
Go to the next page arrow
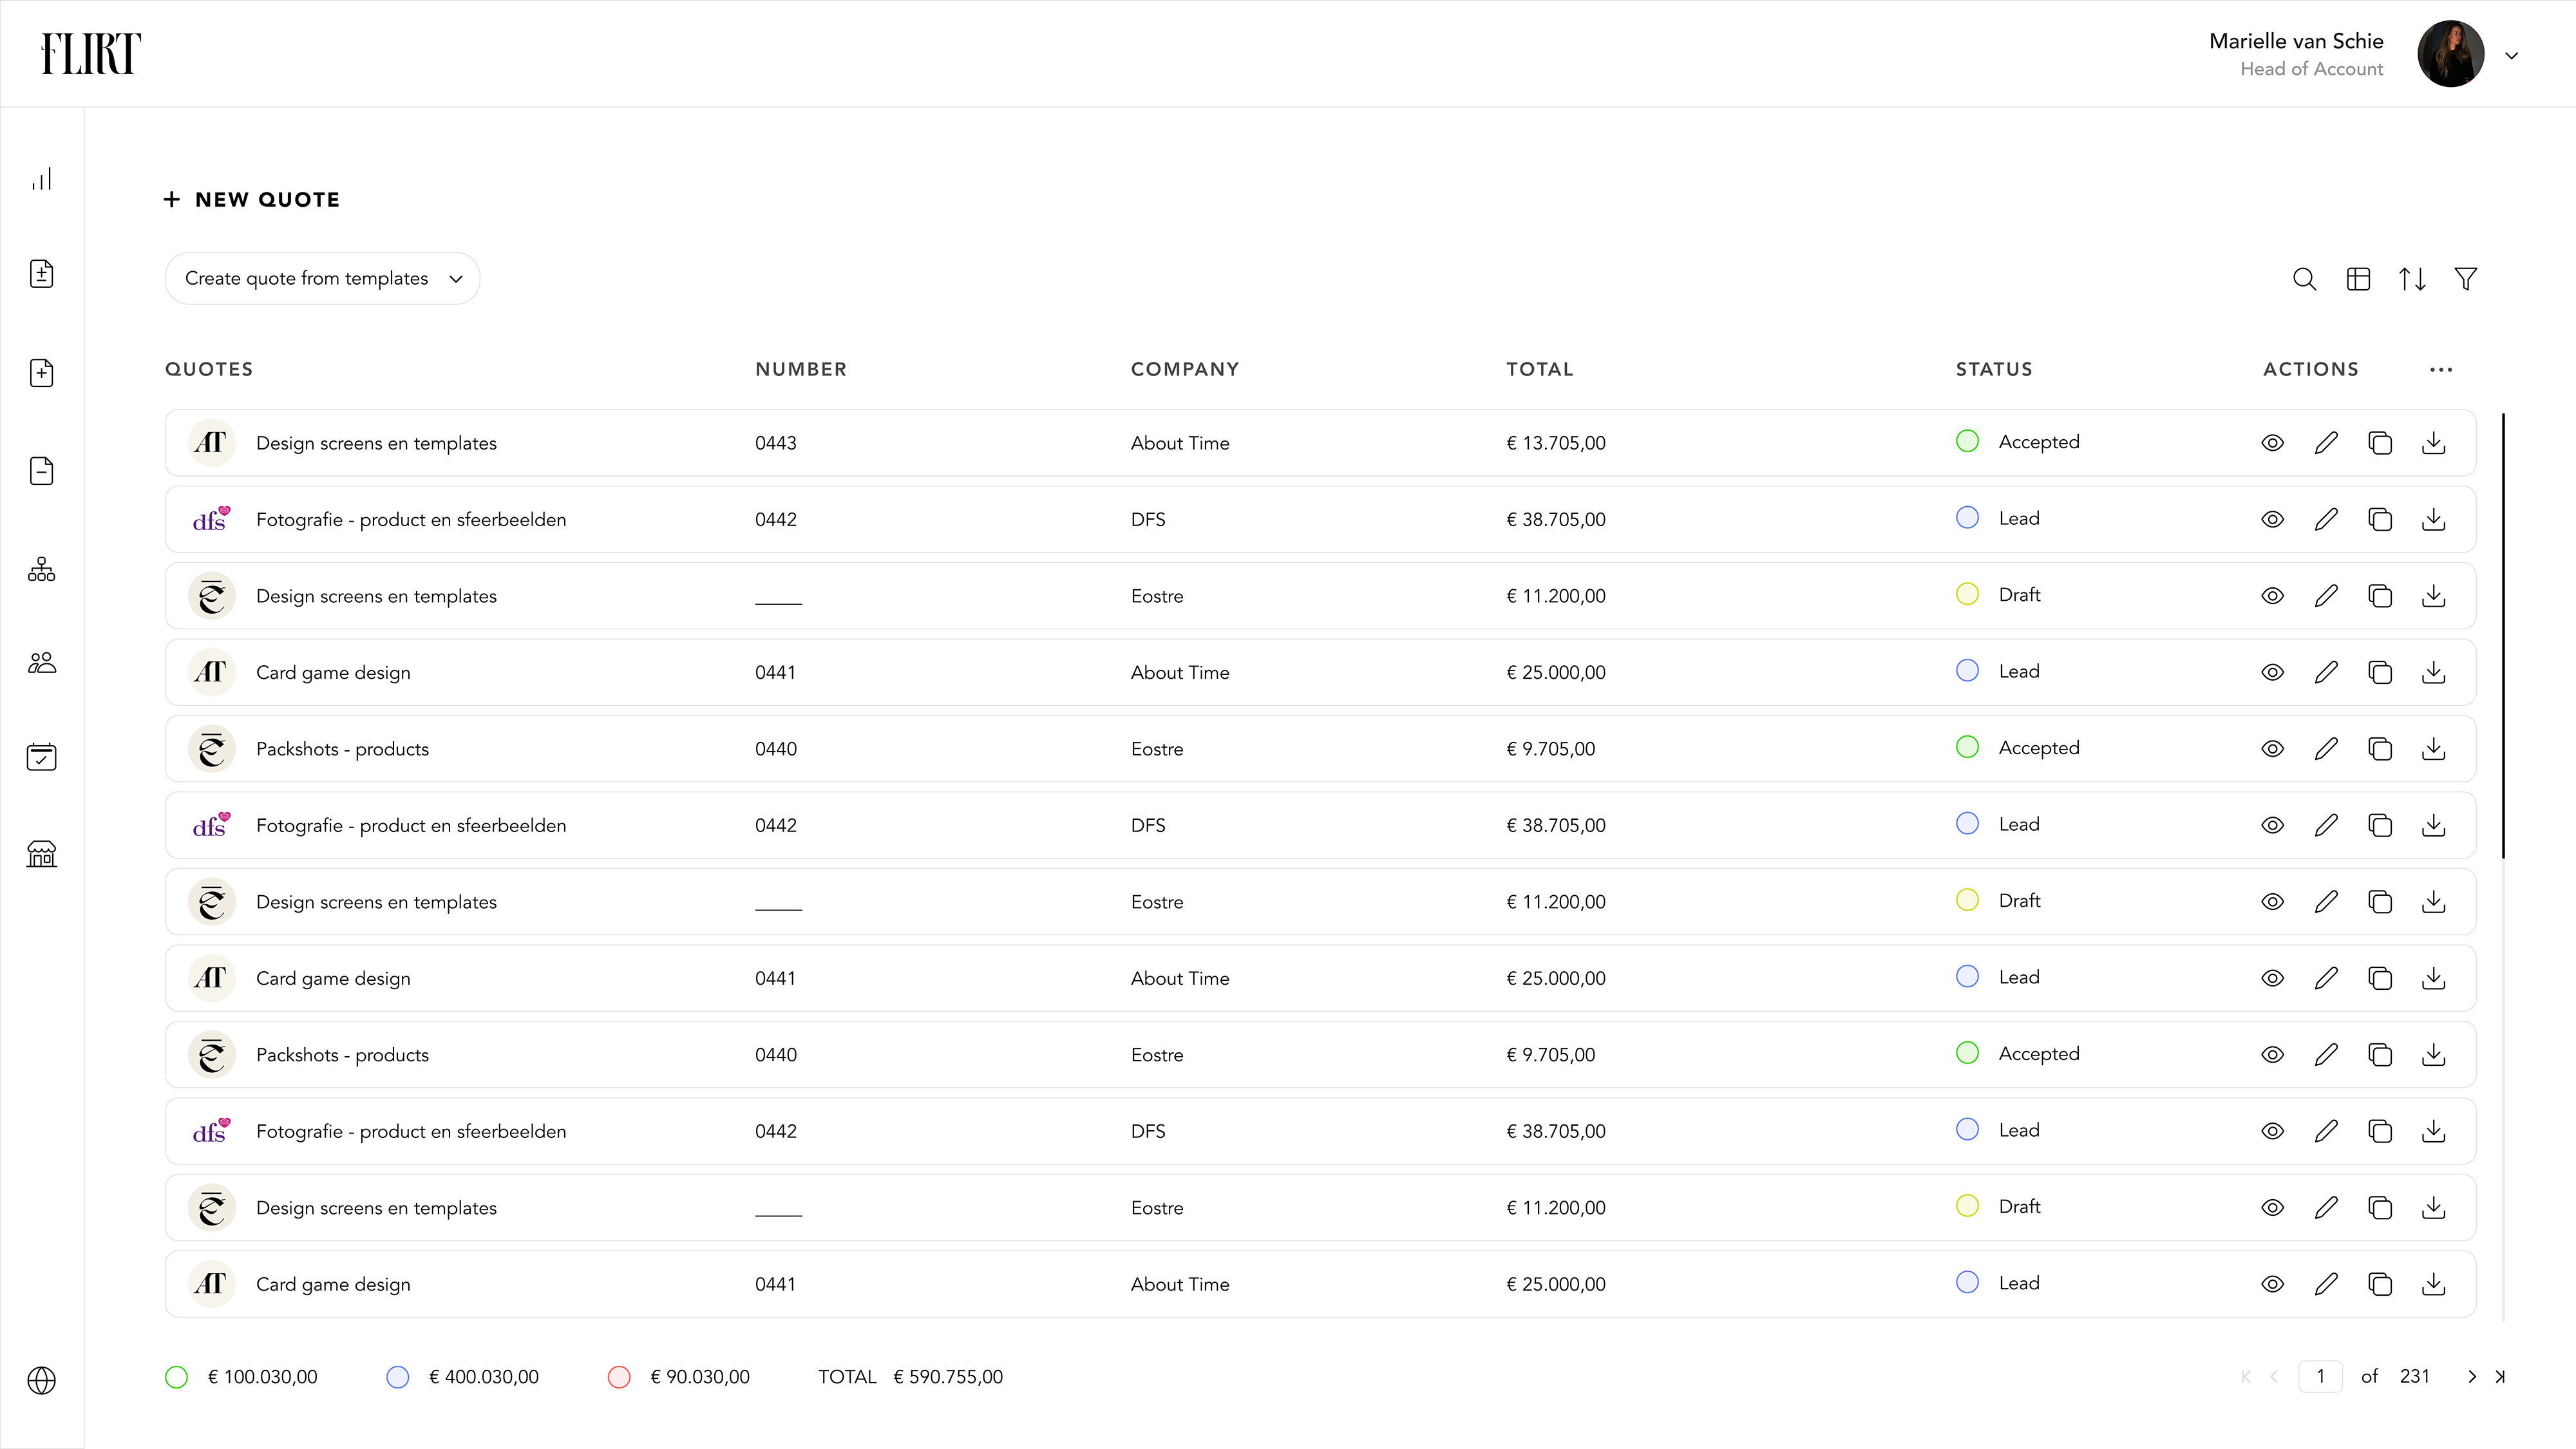click(x=2471, y=1377)
